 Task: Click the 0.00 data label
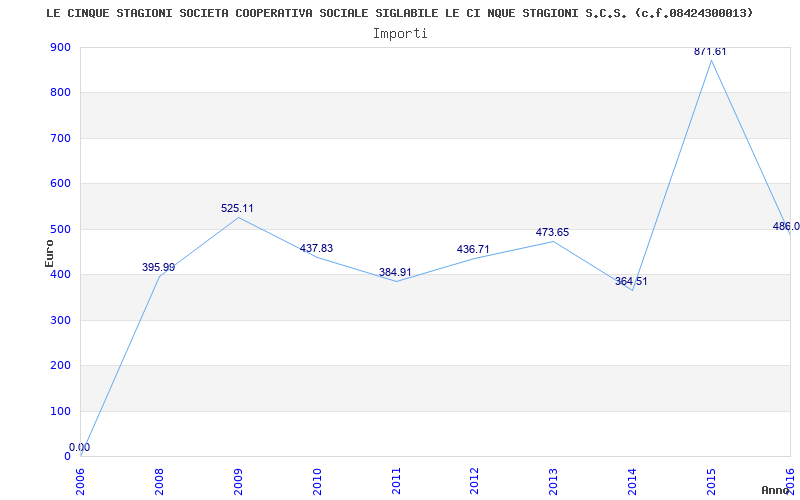pyautogui.click(x=80, y=447)
